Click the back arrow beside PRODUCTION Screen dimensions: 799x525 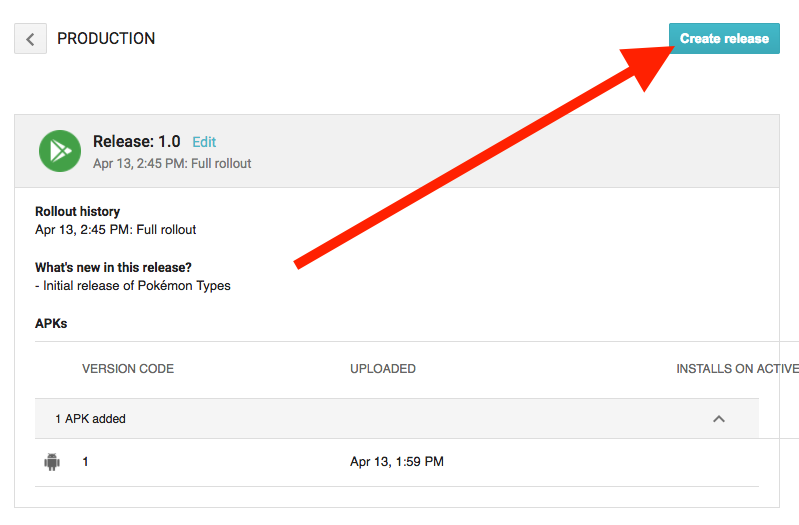[x=30, y=39]
